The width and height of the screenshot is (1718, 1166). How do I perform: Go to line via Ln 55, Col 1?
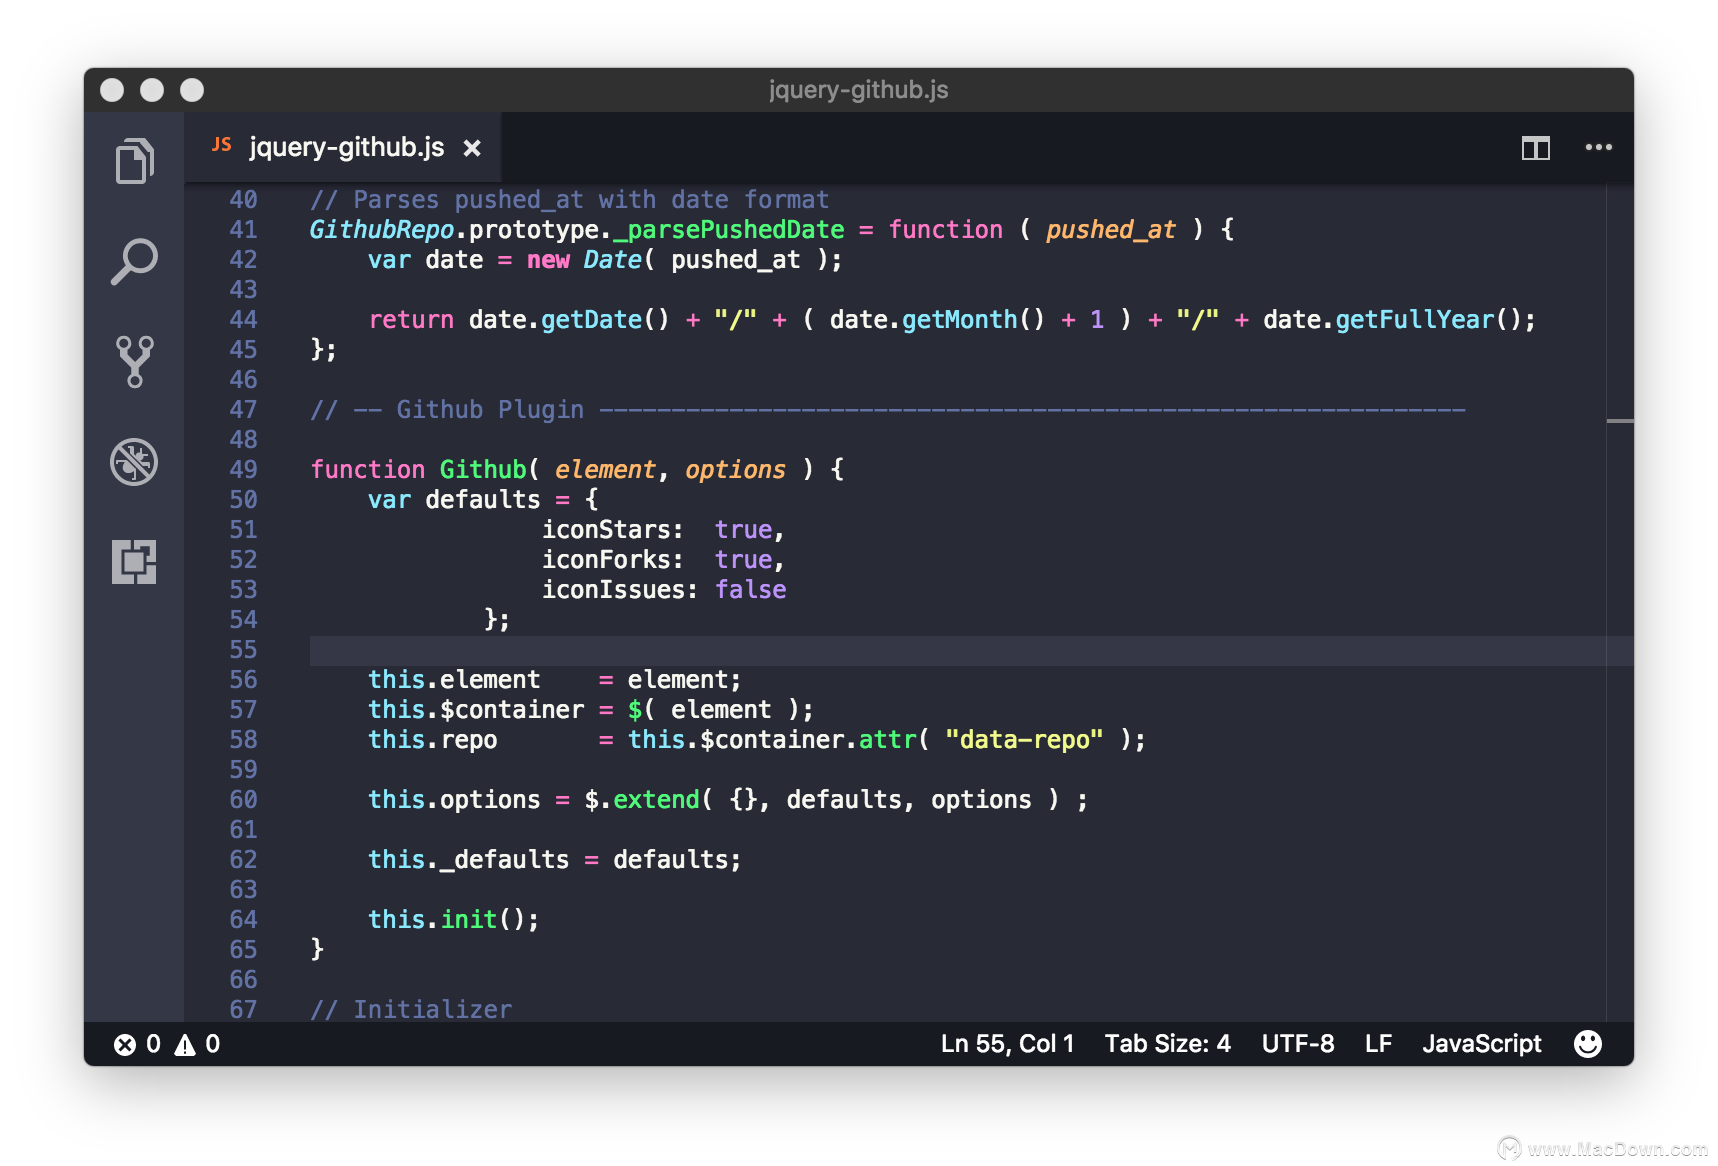1007,1044
